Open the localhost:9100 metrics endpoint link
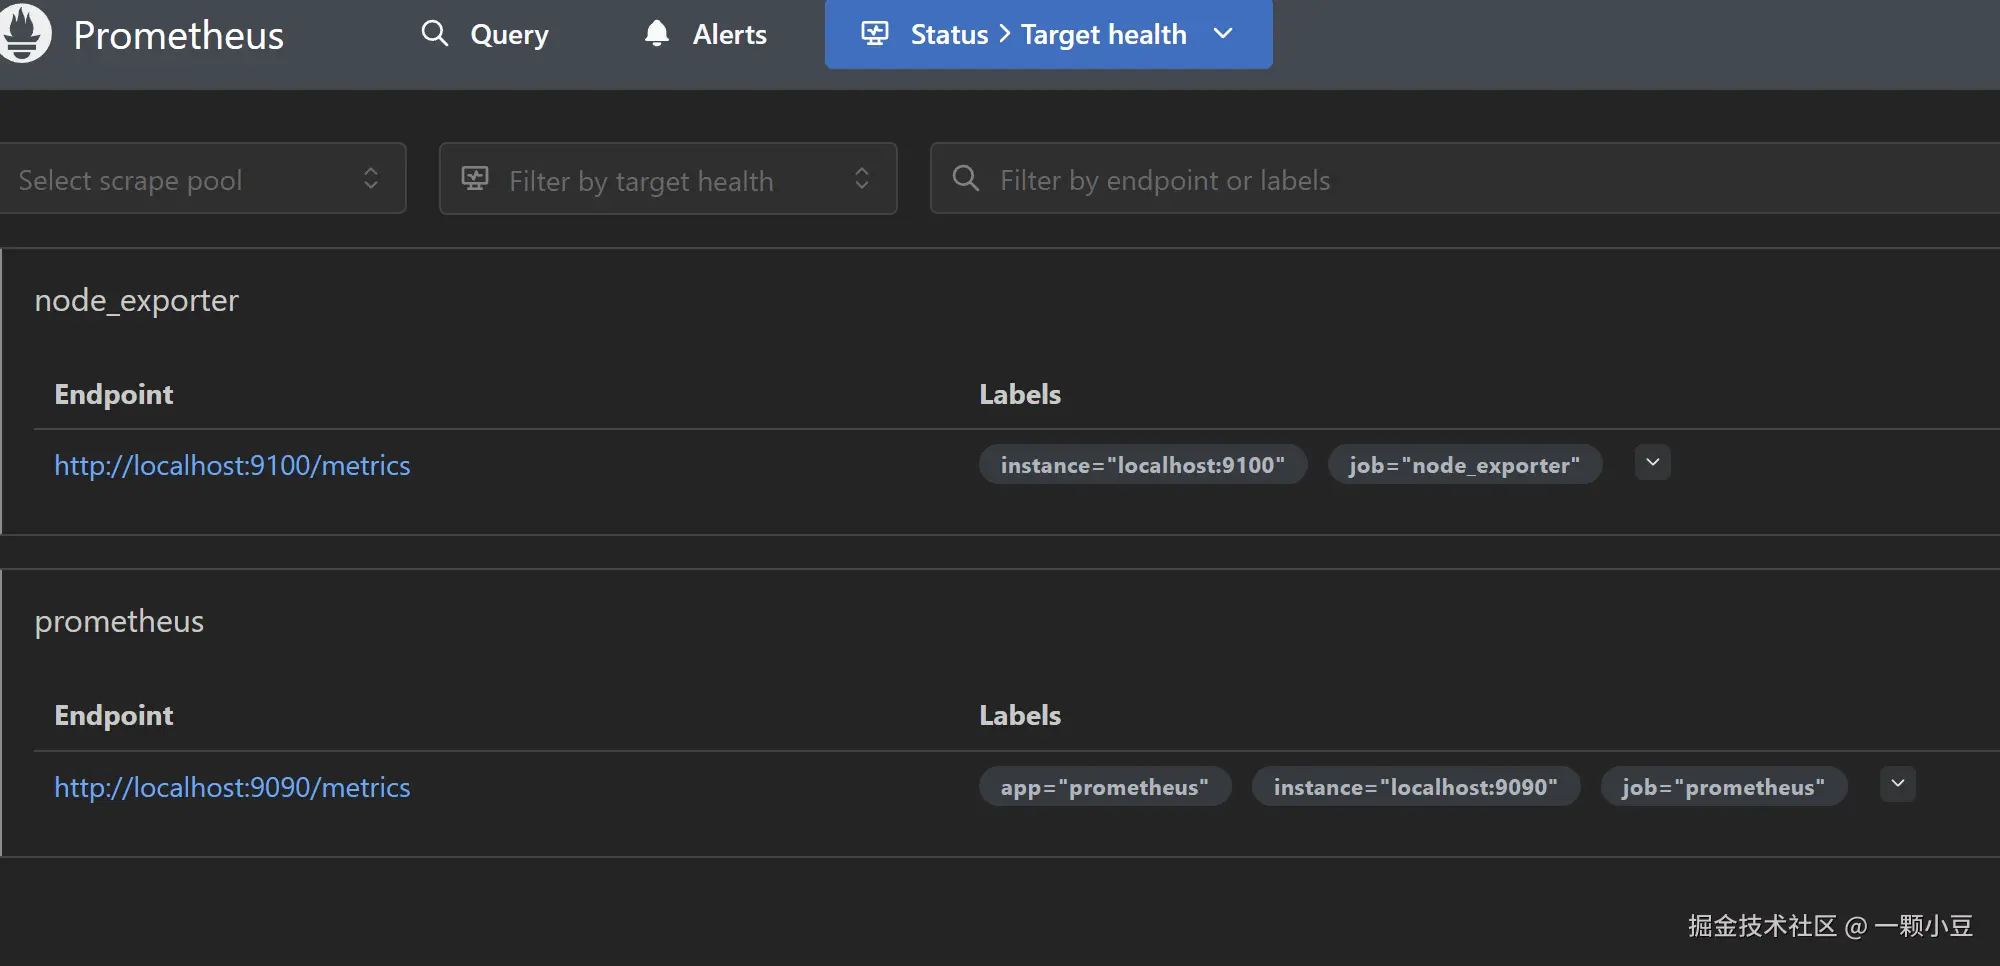 coord(232,466)
